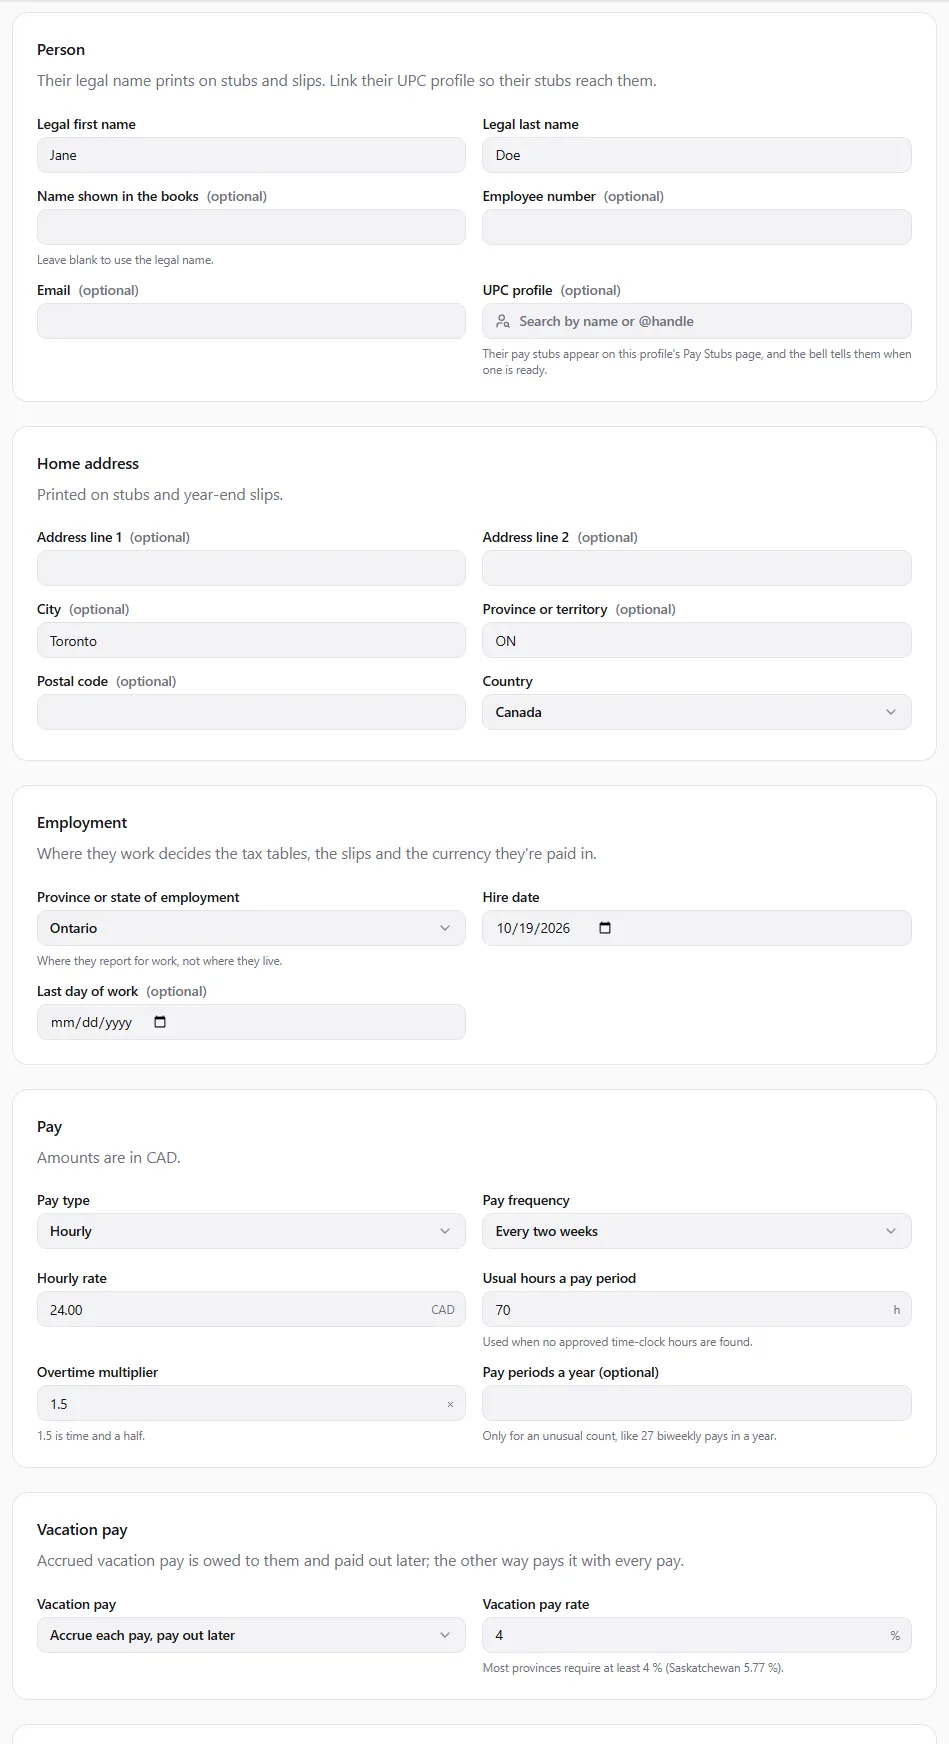Click the Address line 2 field
Image resolution: width=949 pixels, height=1744 pixels.
point(697,568)
